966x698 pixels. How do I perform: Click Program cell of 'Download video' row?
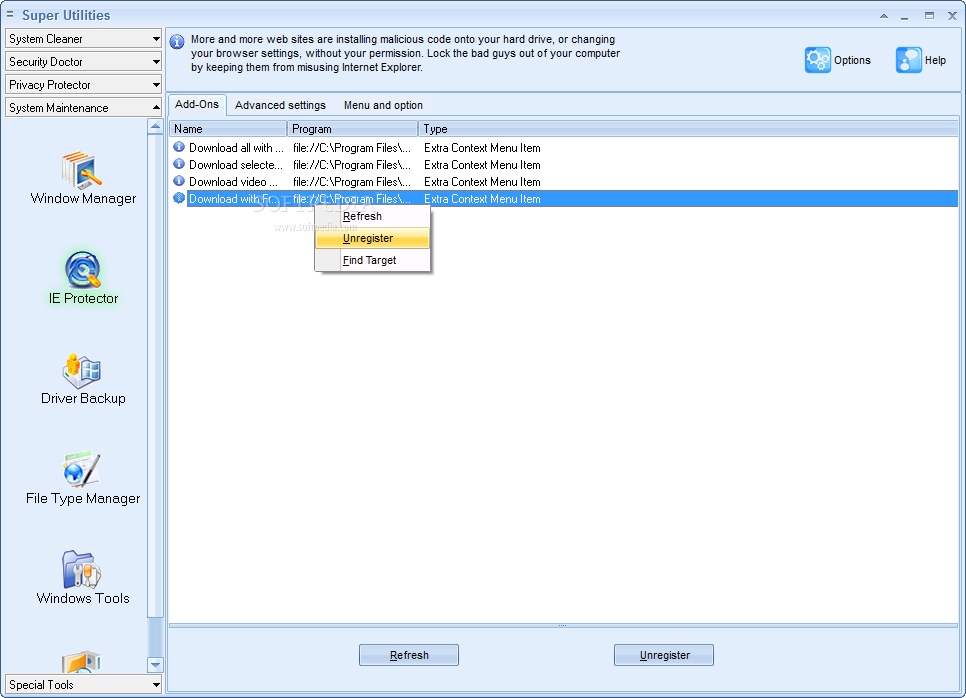click(x=351, y=182)
